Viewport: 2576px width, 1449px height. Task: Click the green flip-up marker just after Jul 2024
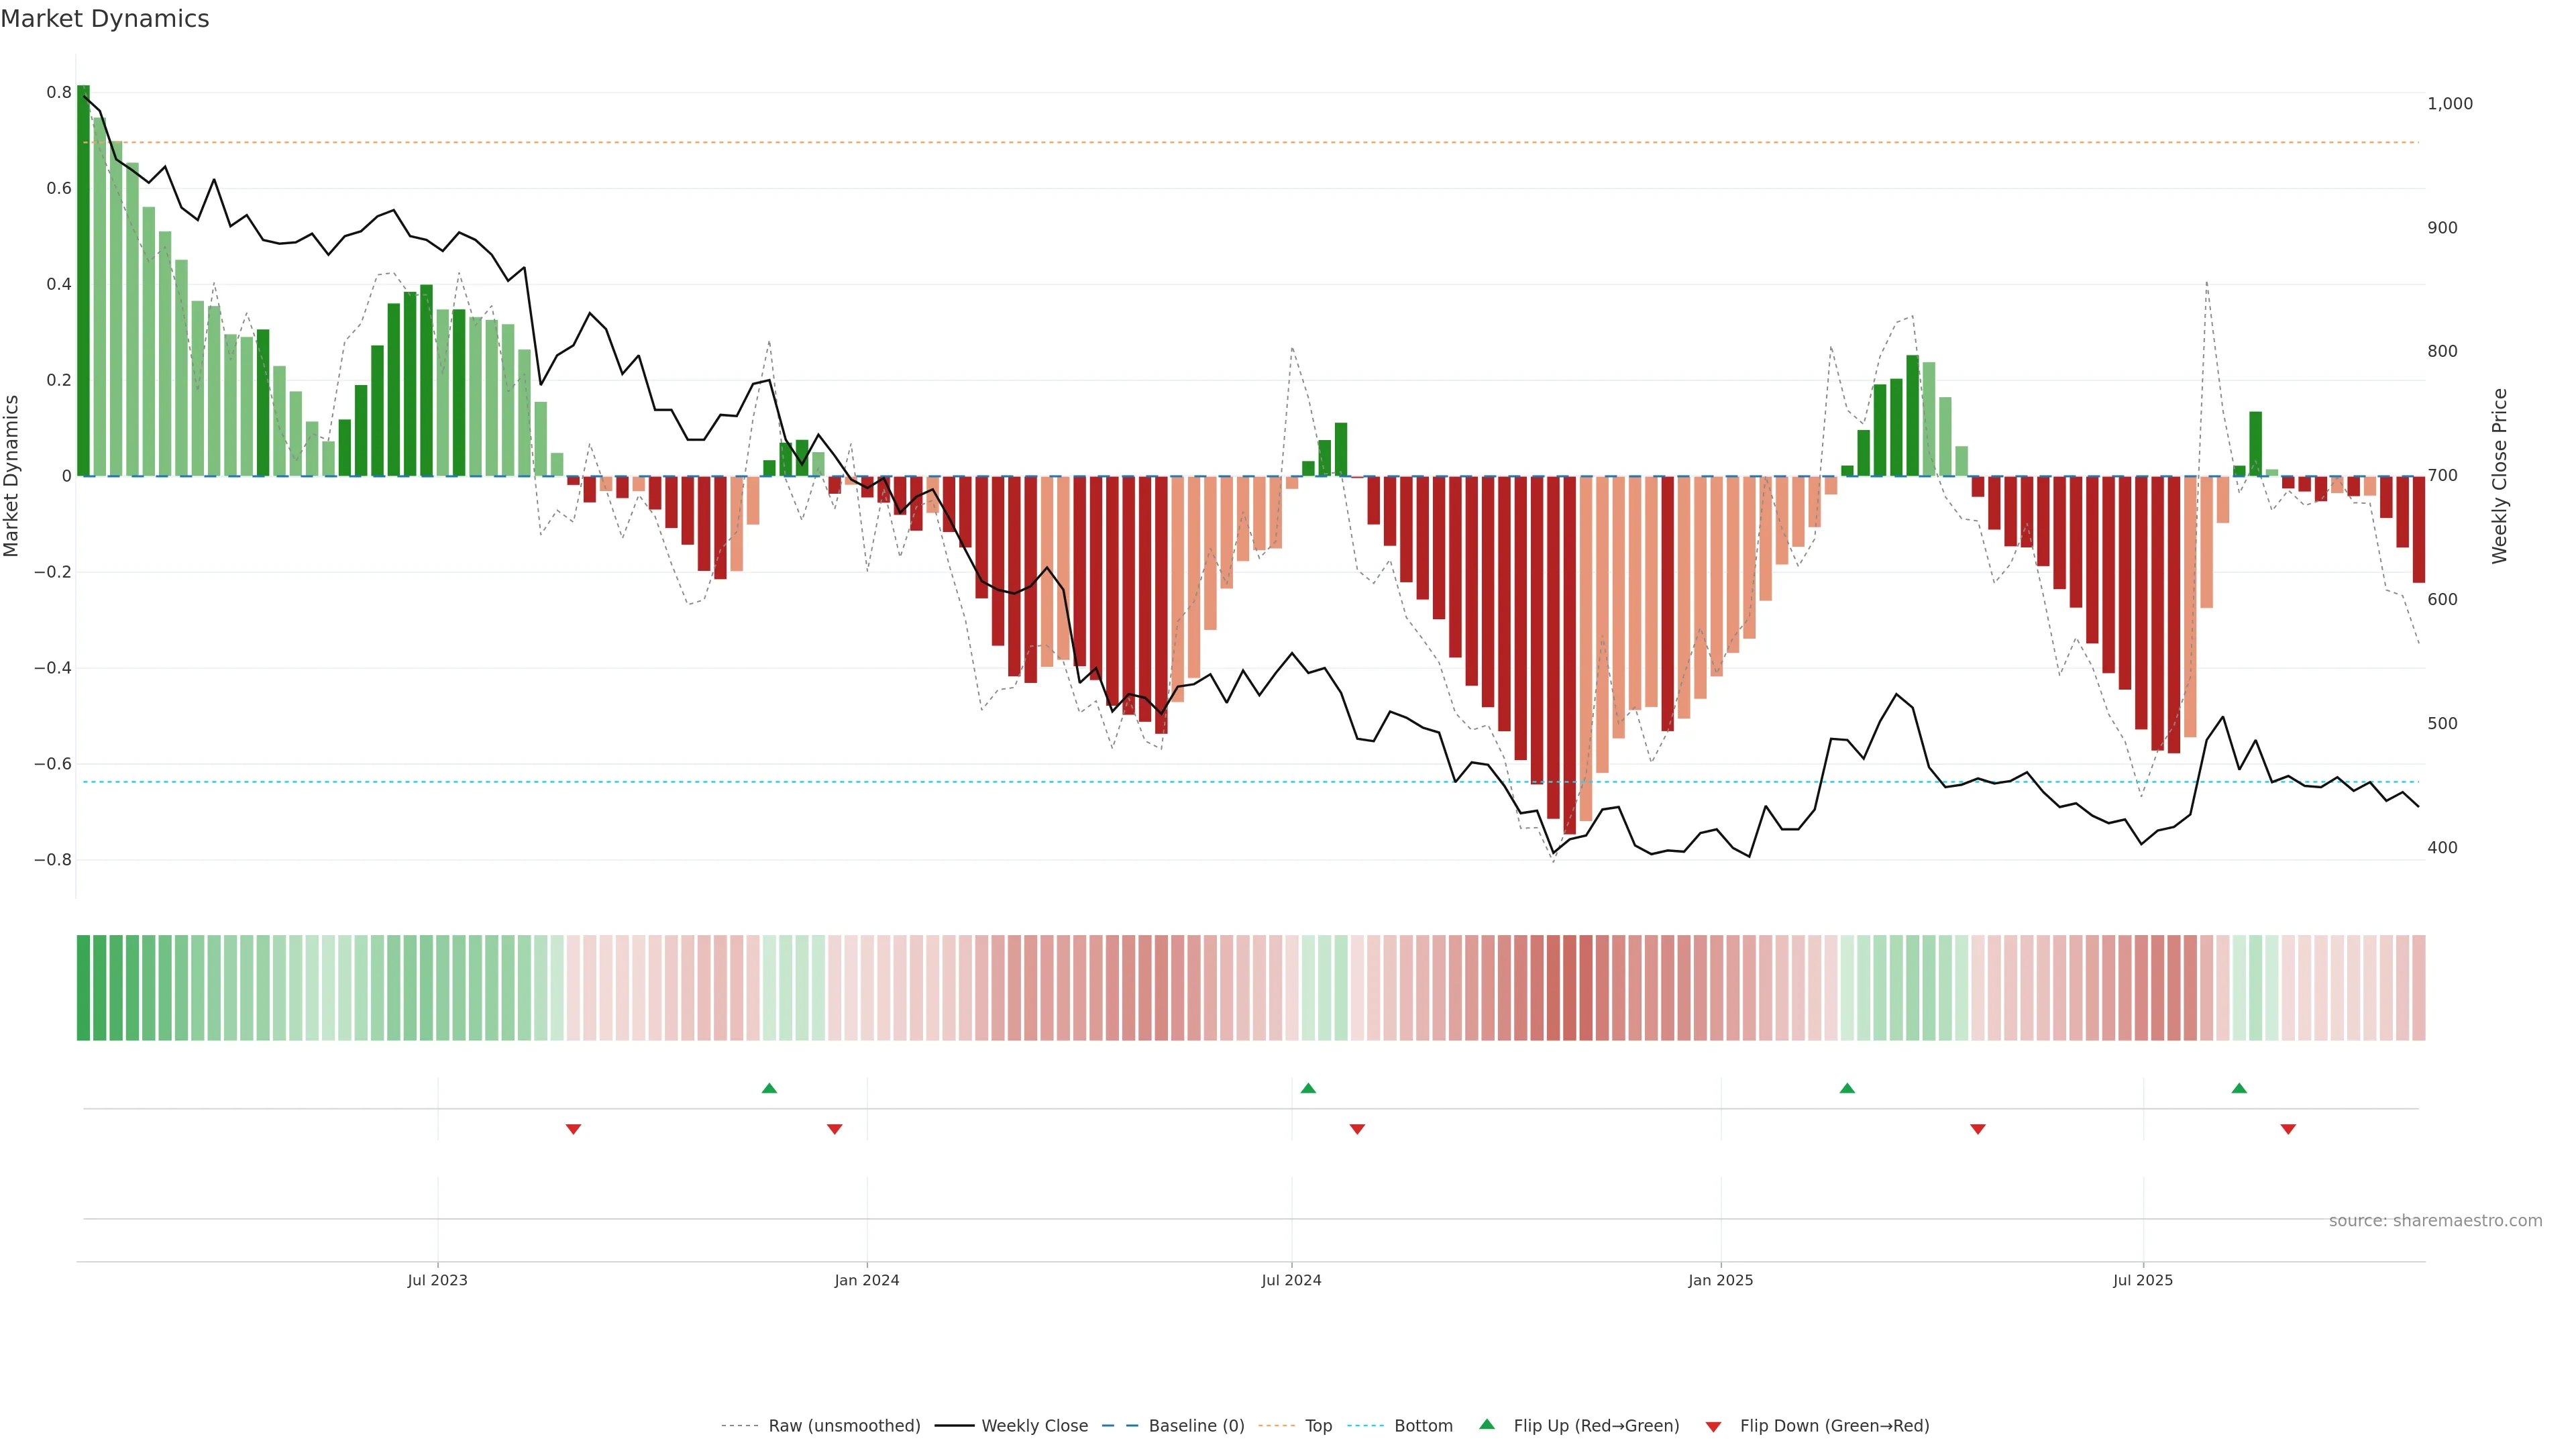click(1308, 1088)
